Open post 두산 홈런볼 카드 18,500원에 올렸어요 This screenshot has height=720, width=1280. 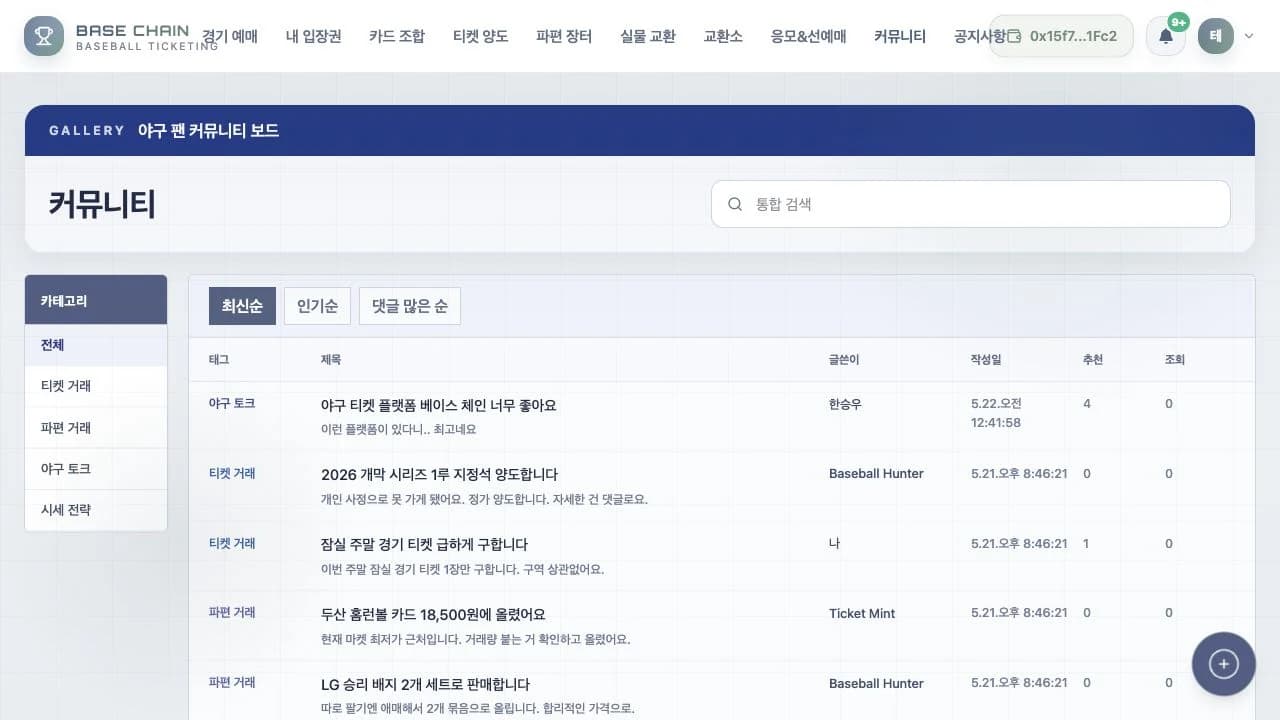[433, 614]
